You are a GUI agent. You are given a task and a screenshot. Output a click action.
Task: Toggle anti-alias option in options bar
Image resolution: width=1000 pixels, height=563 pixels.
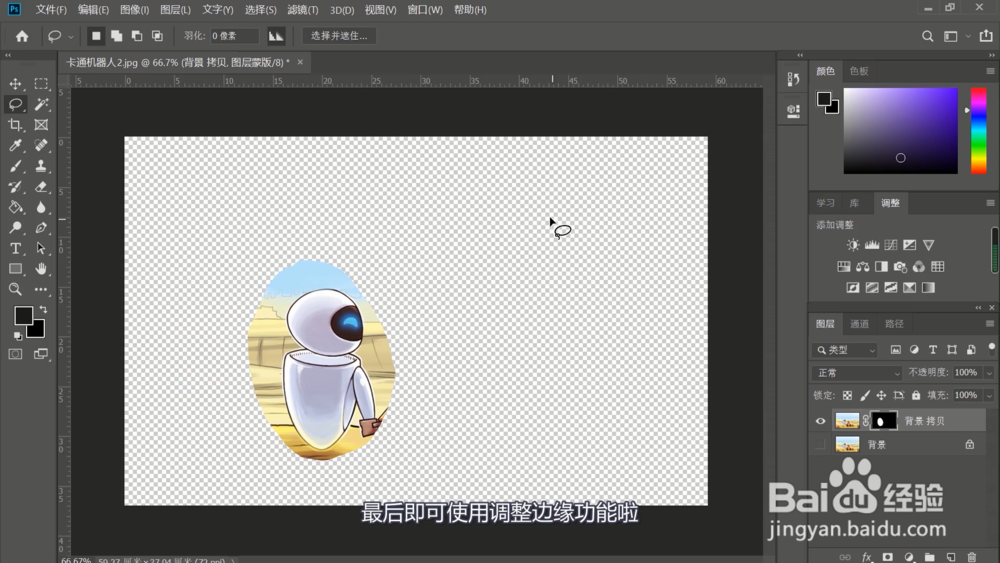click(x=276, y=36)
